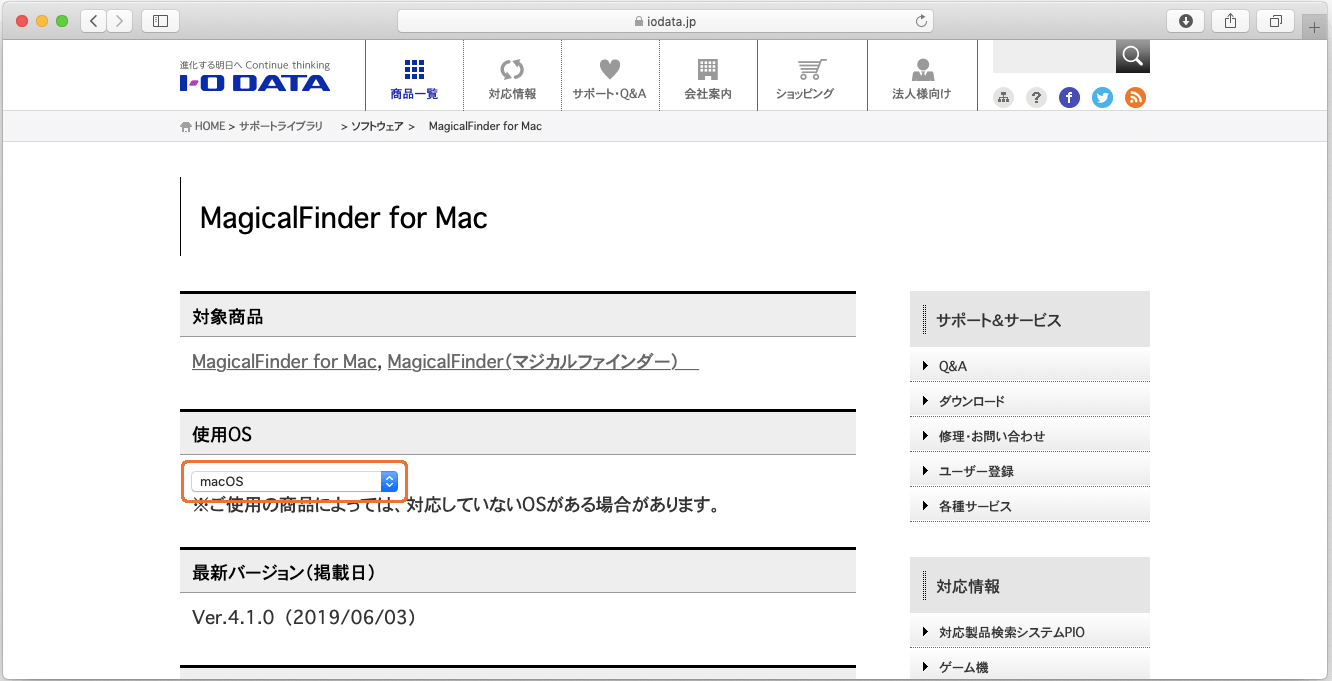Open the 商品一覧 navigation menu
This screenshot has width=1332, height=681.
pos(414,80)
